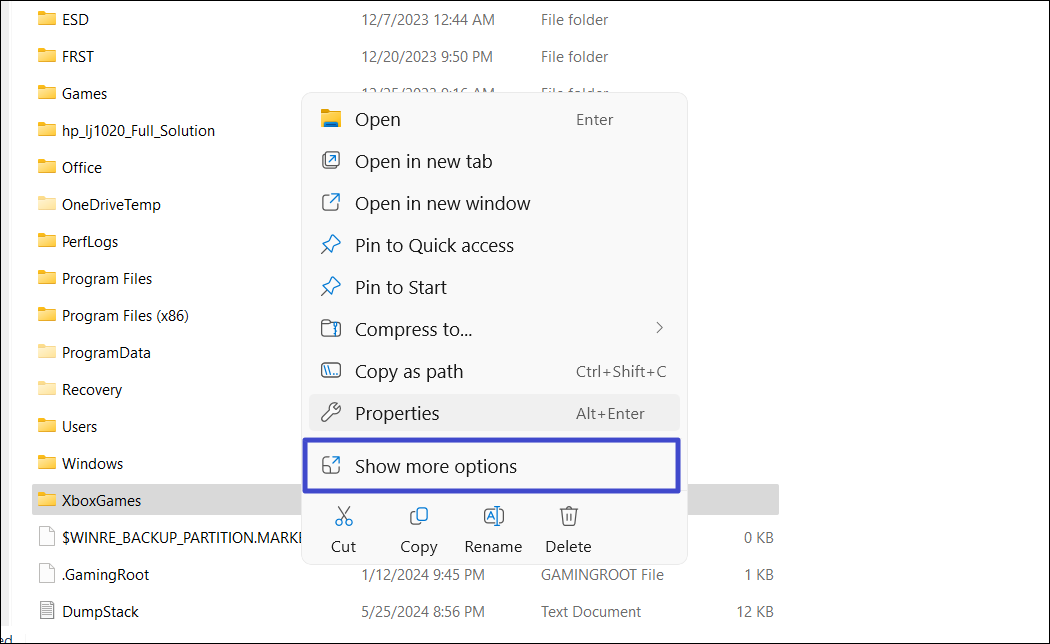Expand the Compress to submenu arrow
Screen dimensions: 1050x644
(659, 328)
